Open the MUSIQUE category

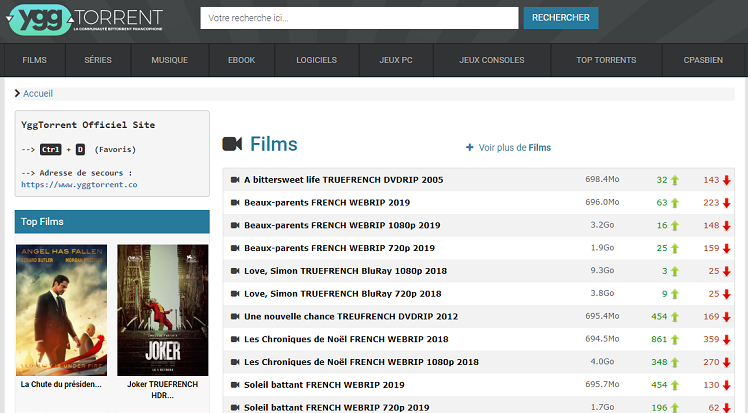[x=169, y=60]
